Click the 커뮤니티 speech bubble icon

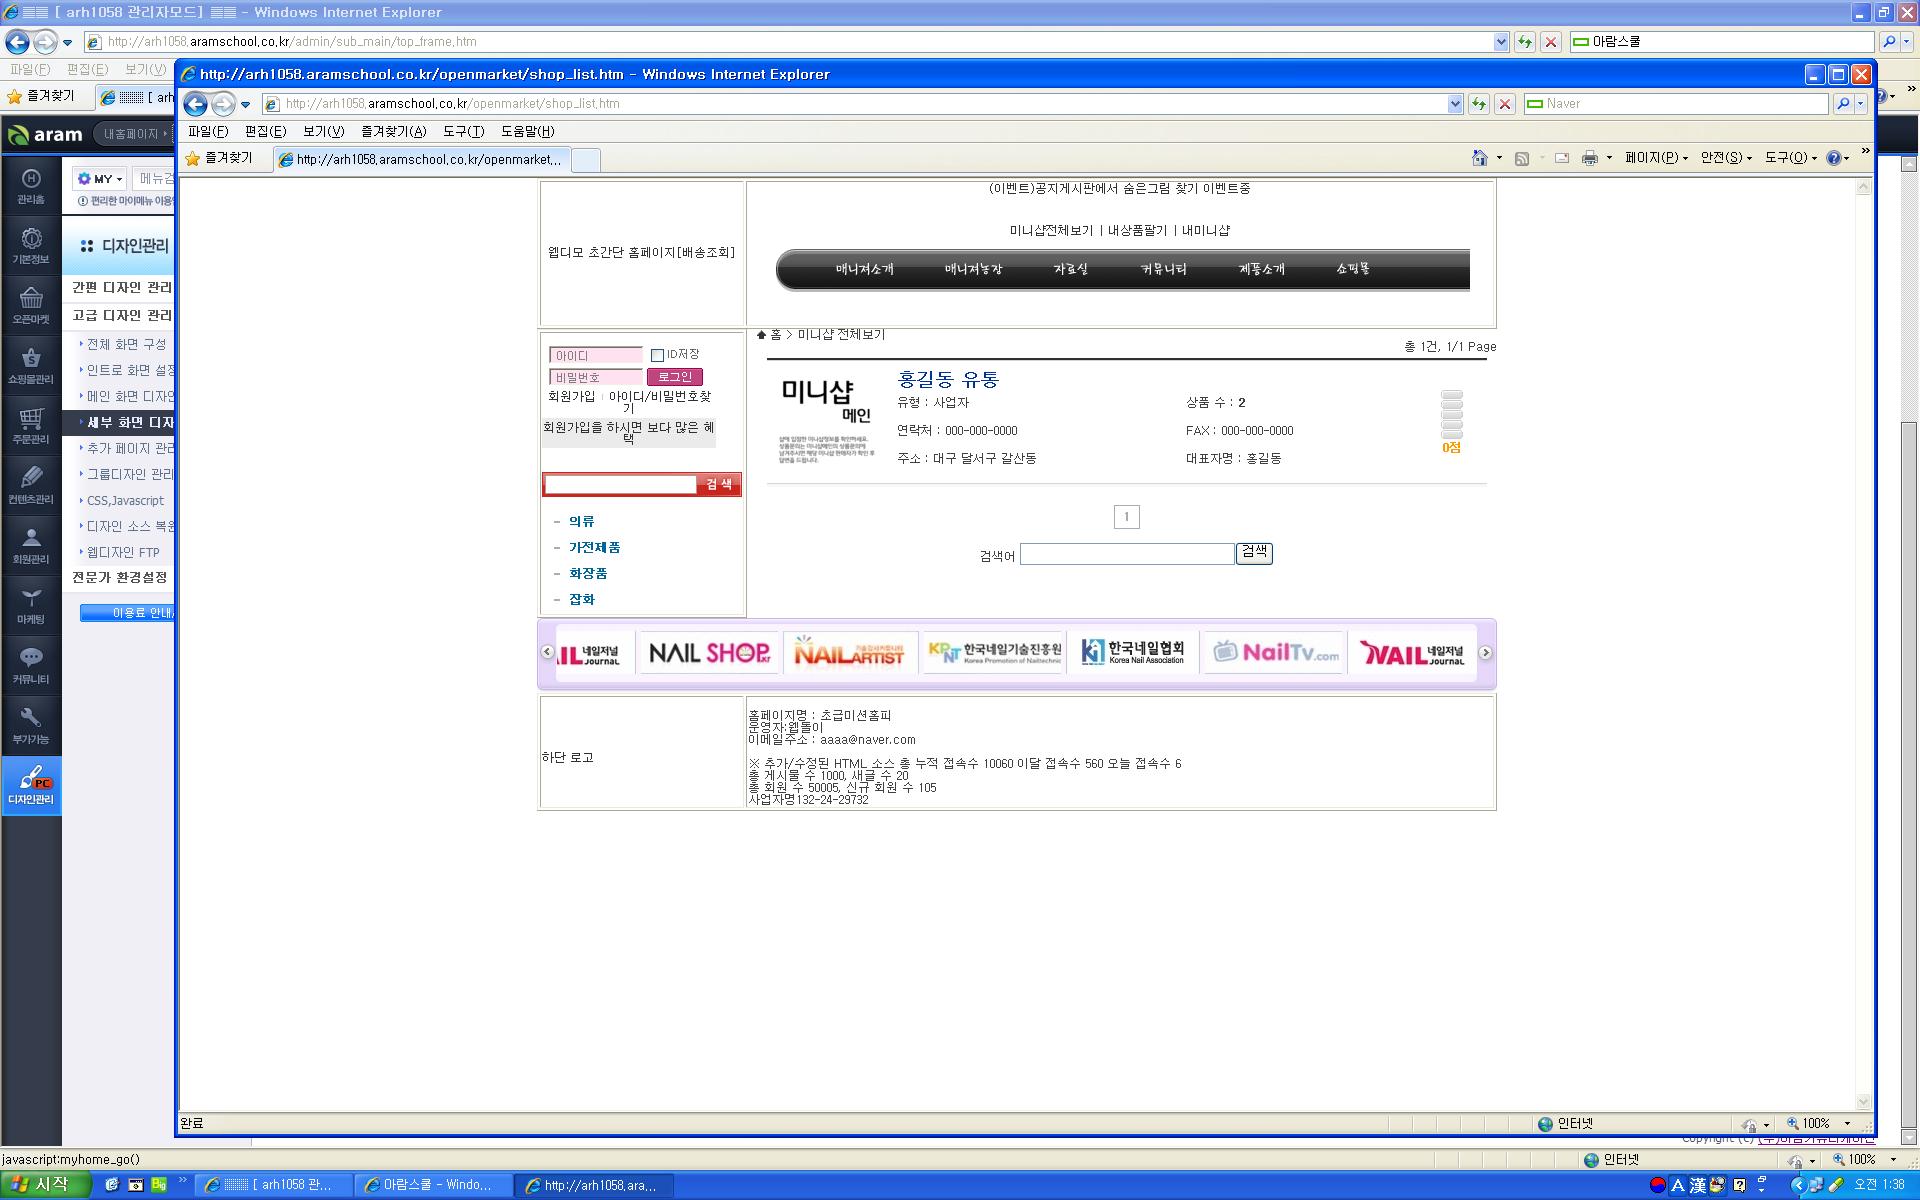(x=31, y=665)
